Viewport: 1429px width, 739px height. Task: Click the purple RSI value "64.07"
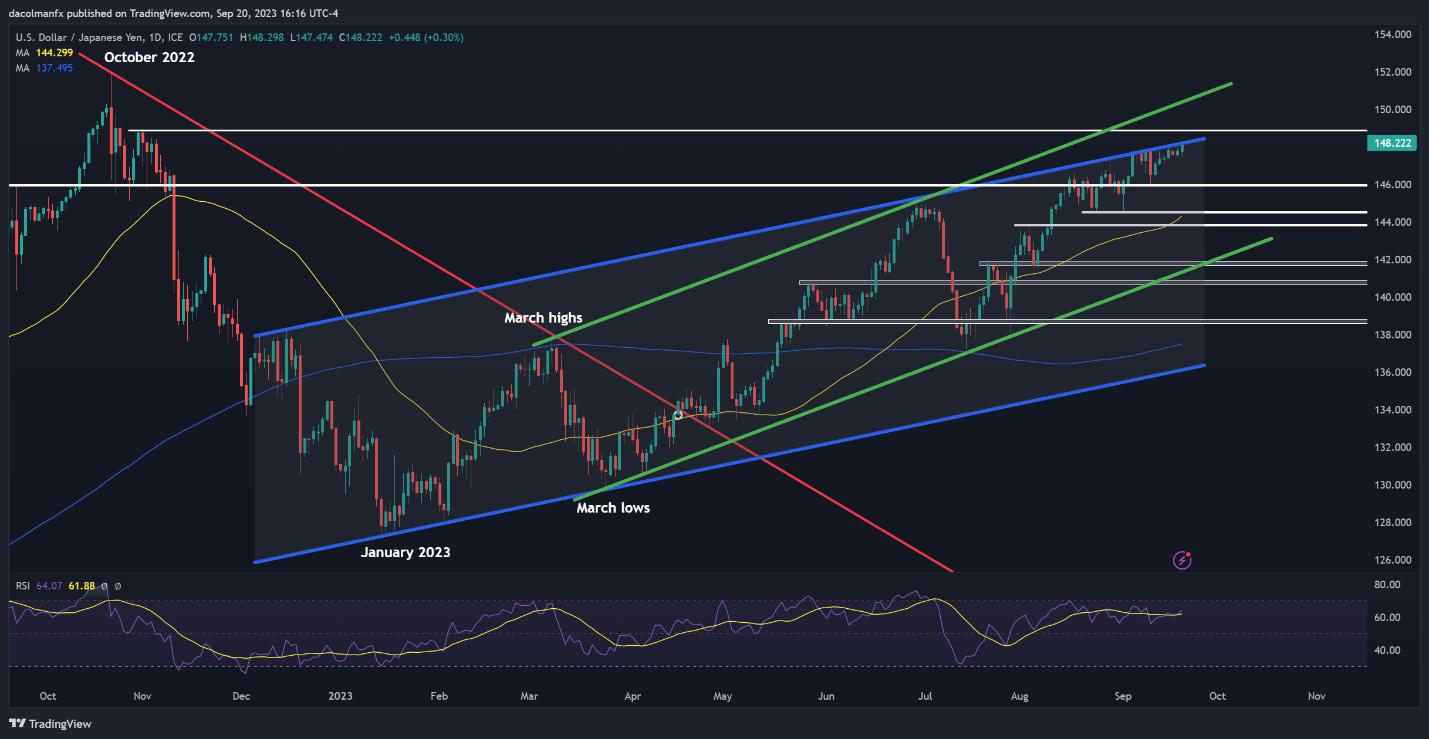click(49, 586)
